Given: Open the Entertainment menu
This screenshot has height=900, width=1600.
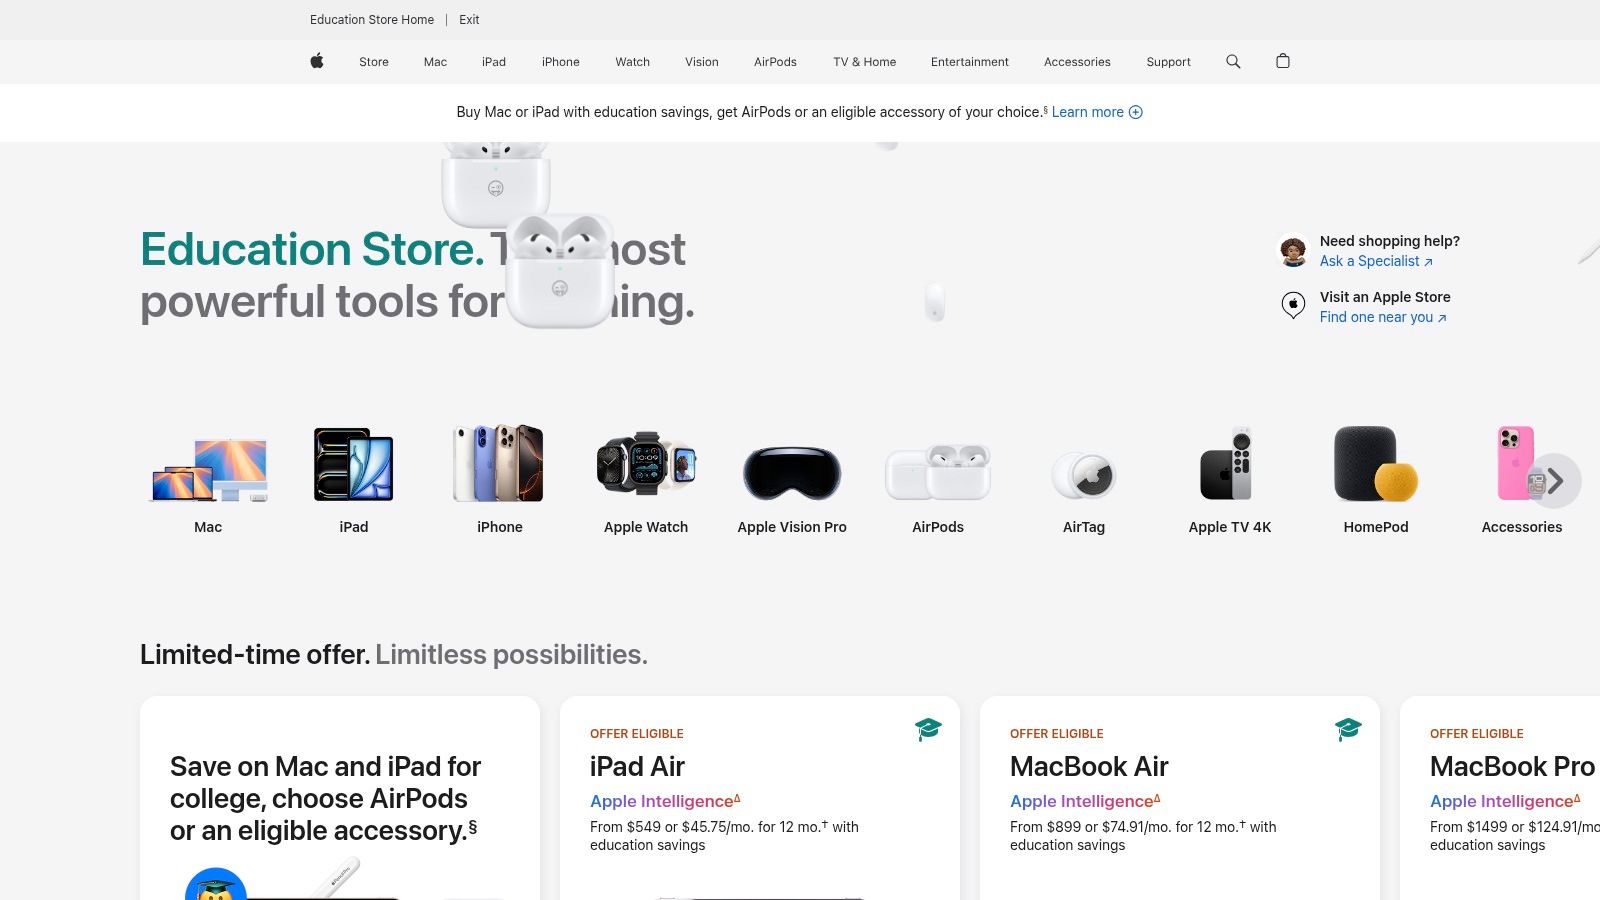Looking at the screenshot, I should [970, 62].
